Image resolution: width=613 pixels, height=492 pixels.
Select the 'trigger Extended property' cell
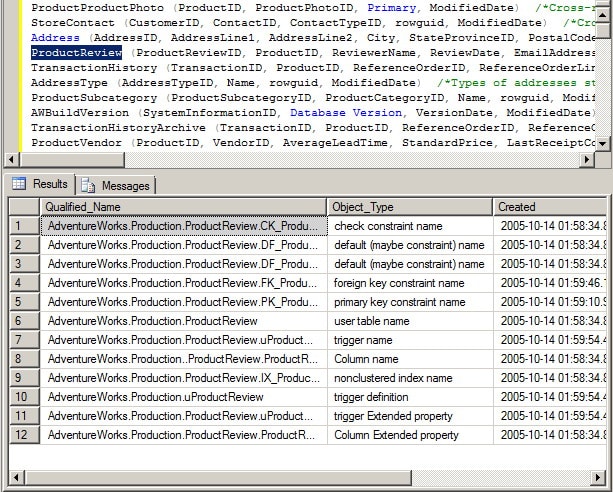coord(410,416)
